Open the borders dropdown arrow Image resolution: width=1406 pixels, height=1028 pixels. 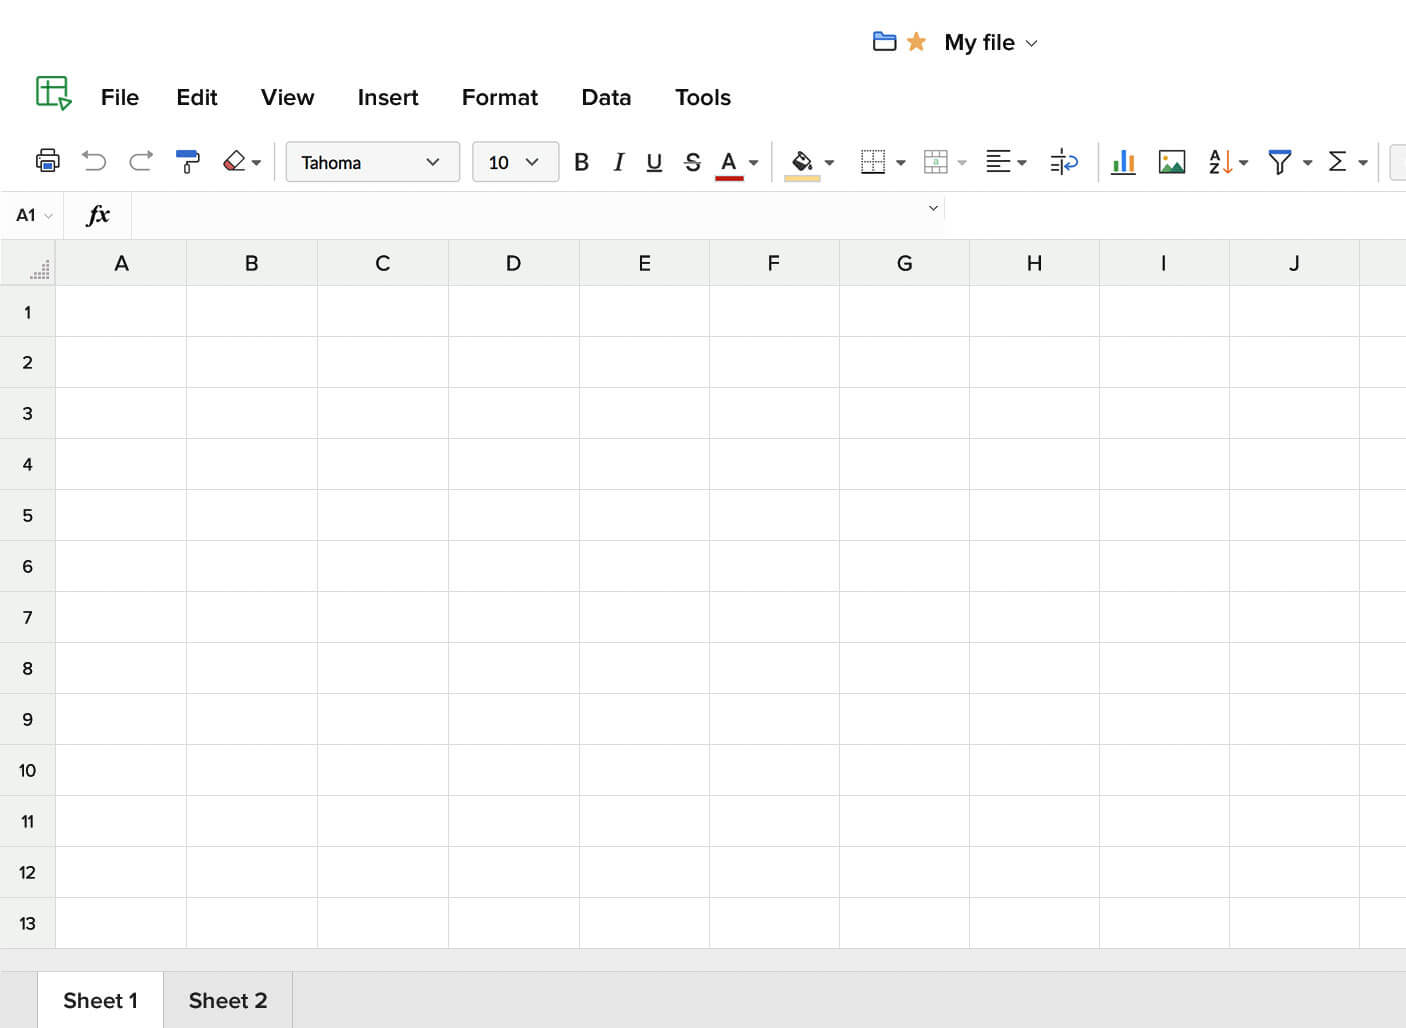point(901,163)
